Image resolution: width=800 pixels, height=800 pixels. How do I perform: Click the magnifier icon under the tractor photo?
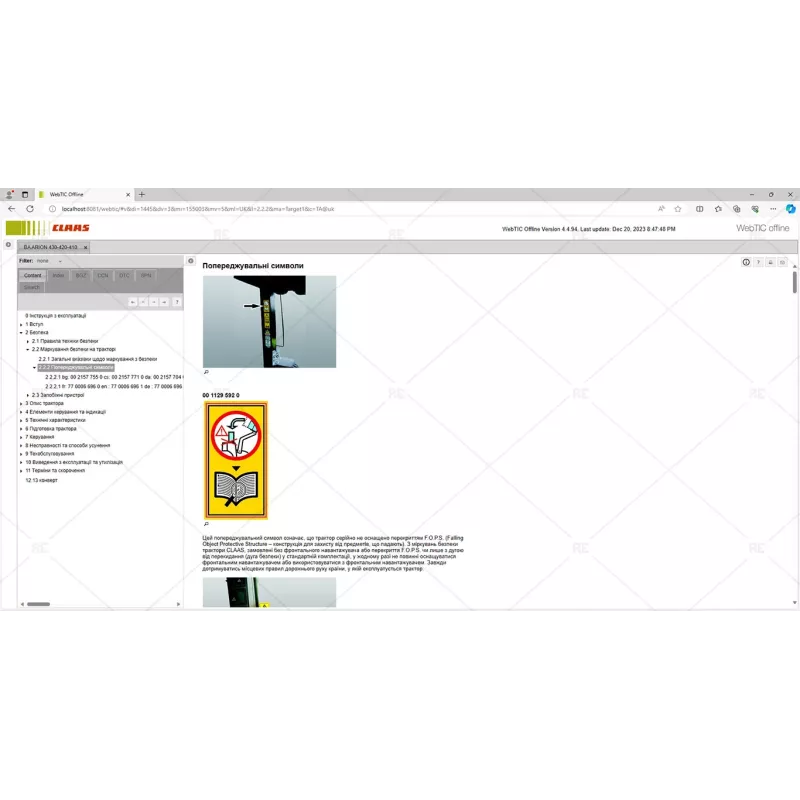(x=205, y=371)
